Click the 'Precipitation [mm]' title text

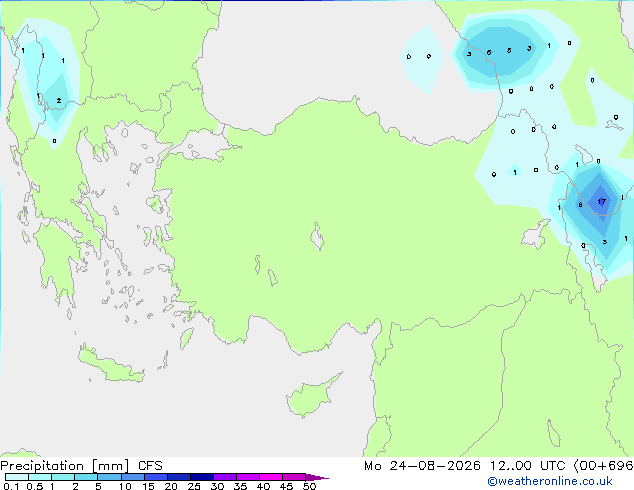point(65,466)
